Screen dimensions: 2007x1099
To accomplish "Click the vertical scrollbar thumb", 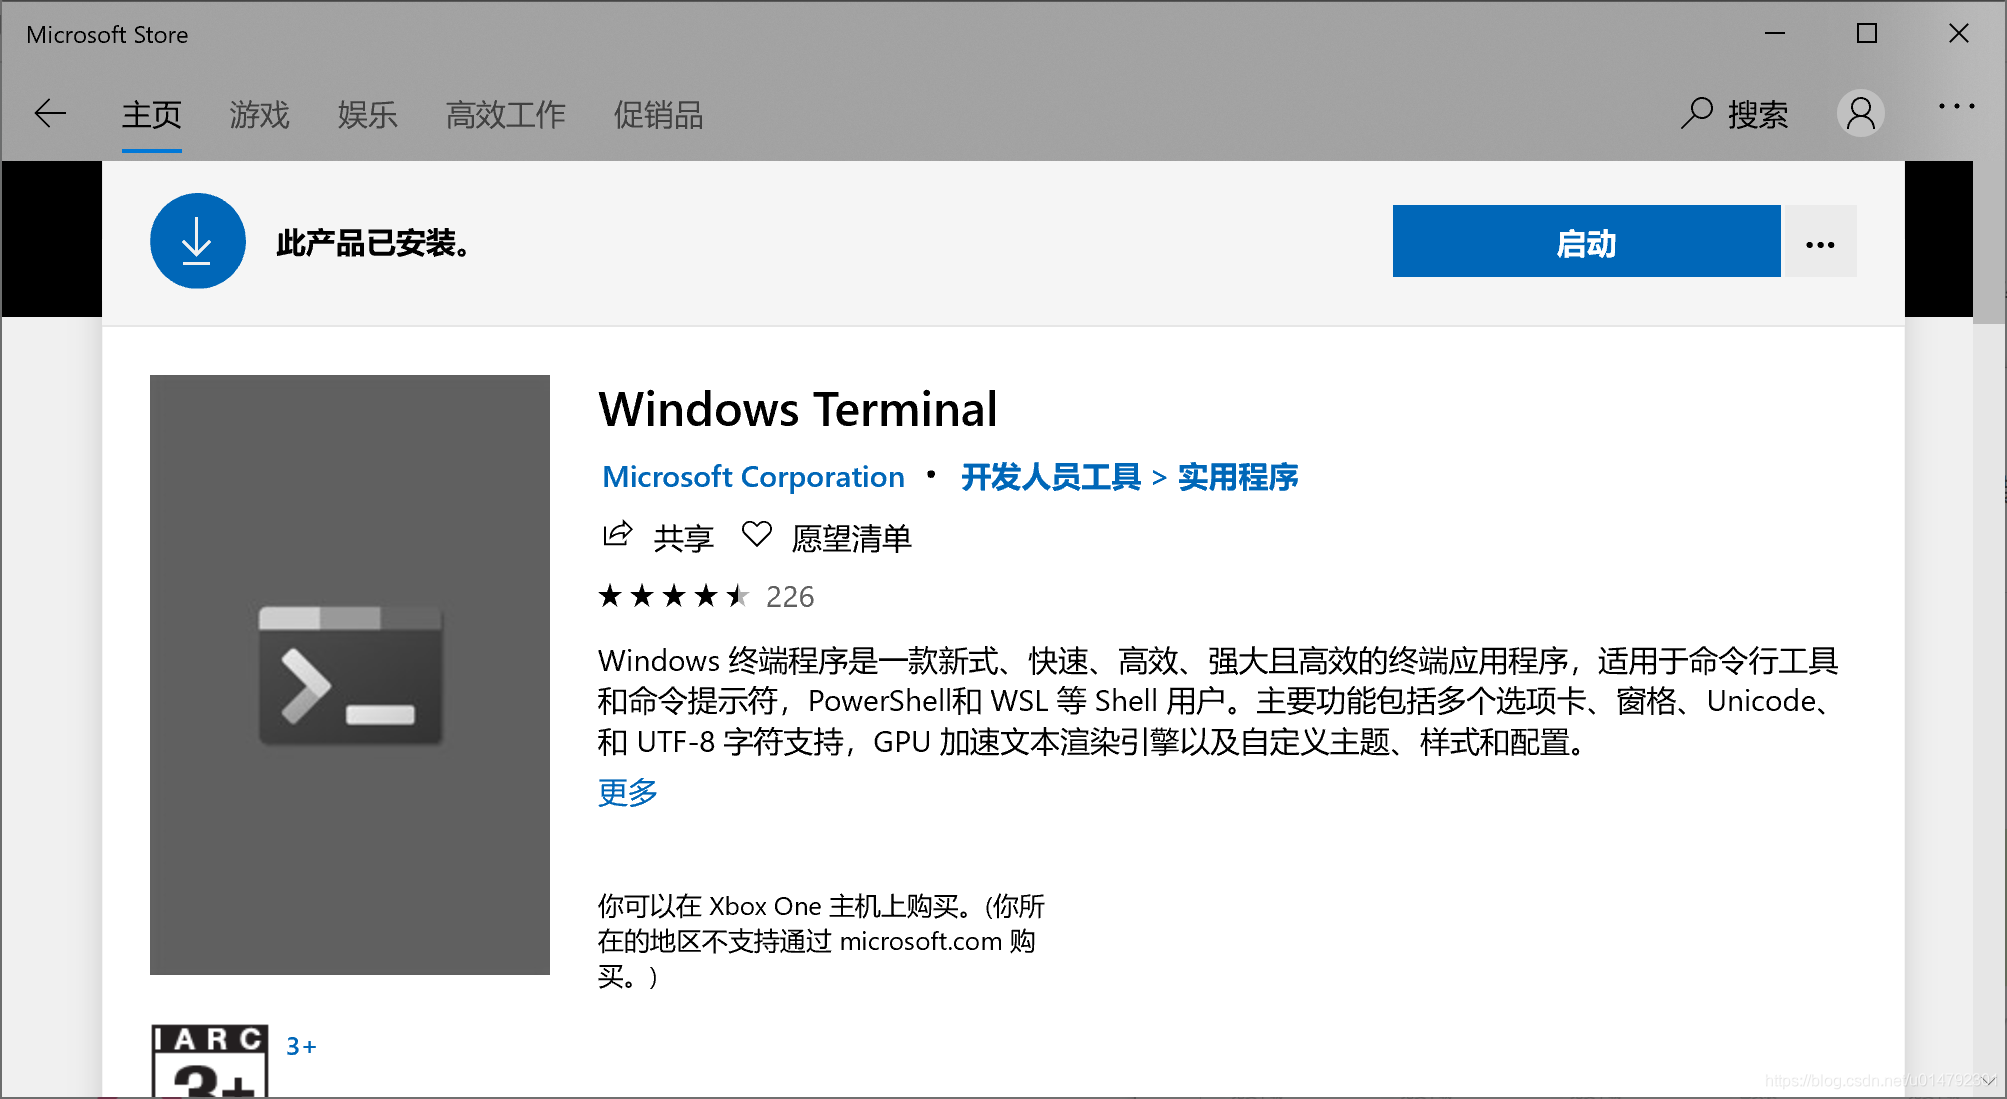I will [1989, 243].
